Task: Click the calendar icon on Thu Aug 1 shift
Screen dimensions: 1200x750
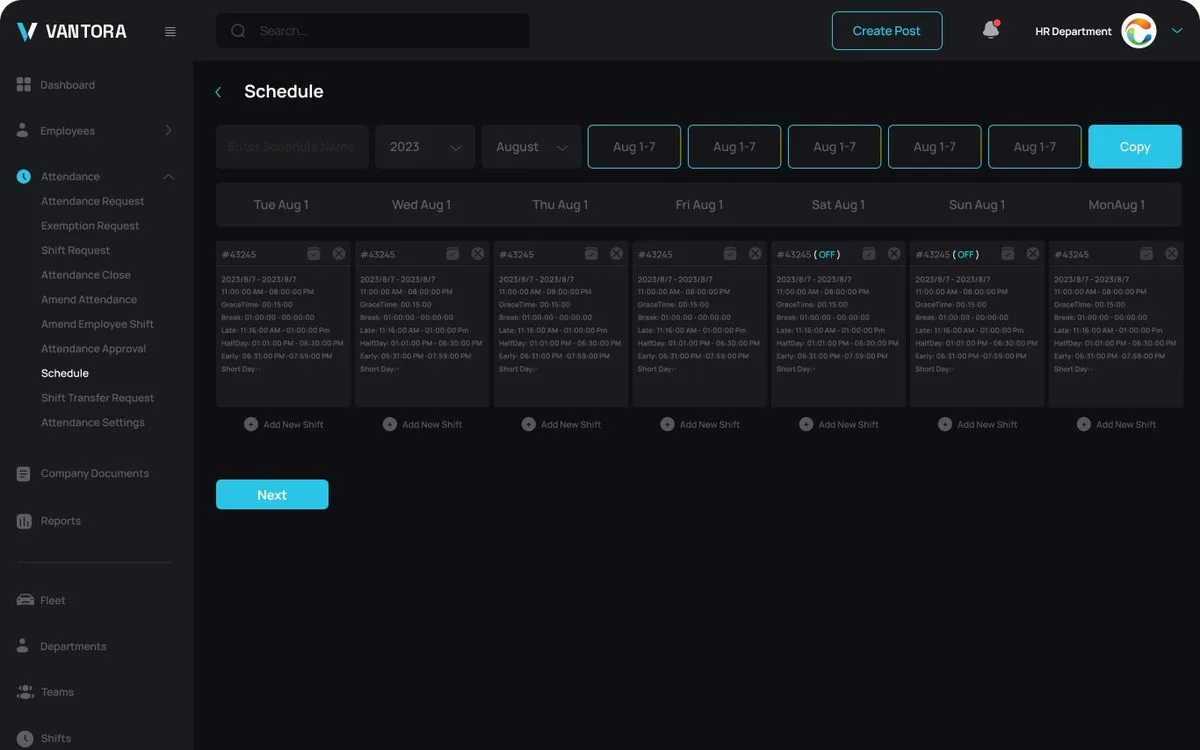Action: click(591, 254)
